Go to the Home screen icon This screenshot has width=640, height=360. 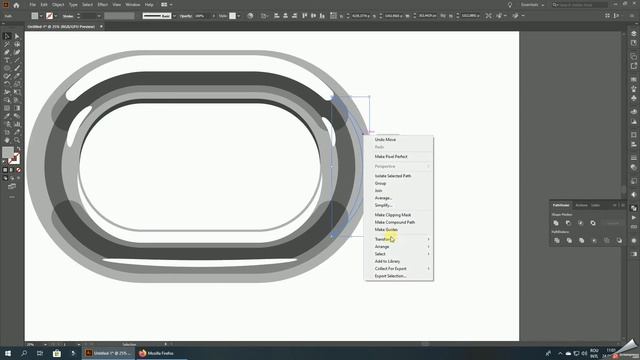16,5
